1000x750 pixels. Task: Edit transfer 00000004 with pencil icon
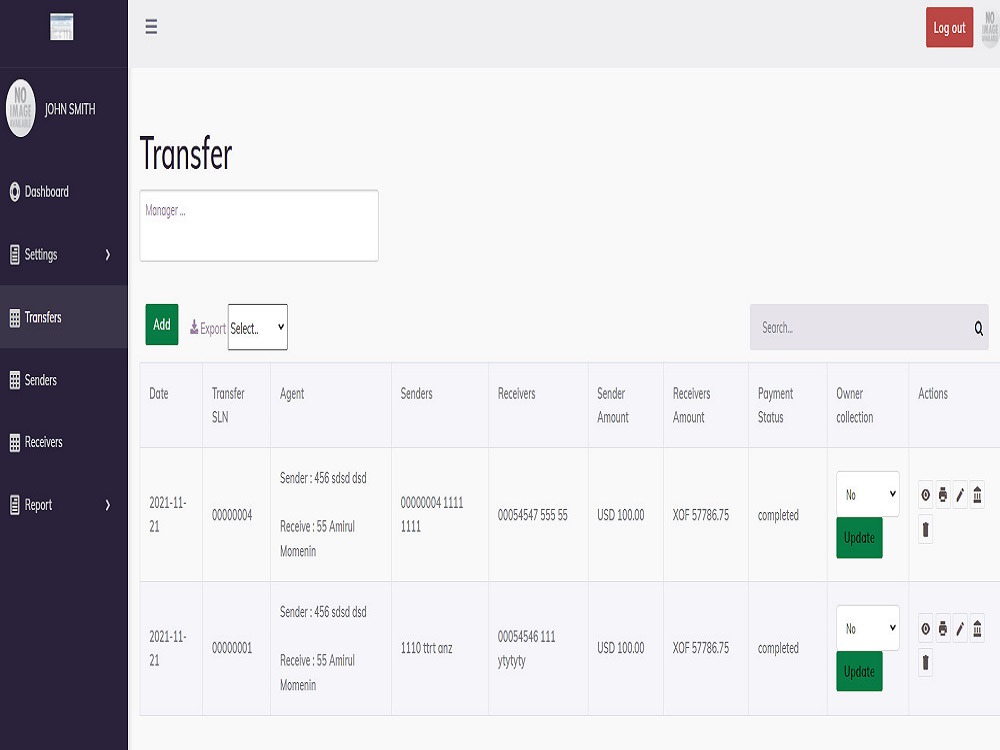tap(960, 495)
